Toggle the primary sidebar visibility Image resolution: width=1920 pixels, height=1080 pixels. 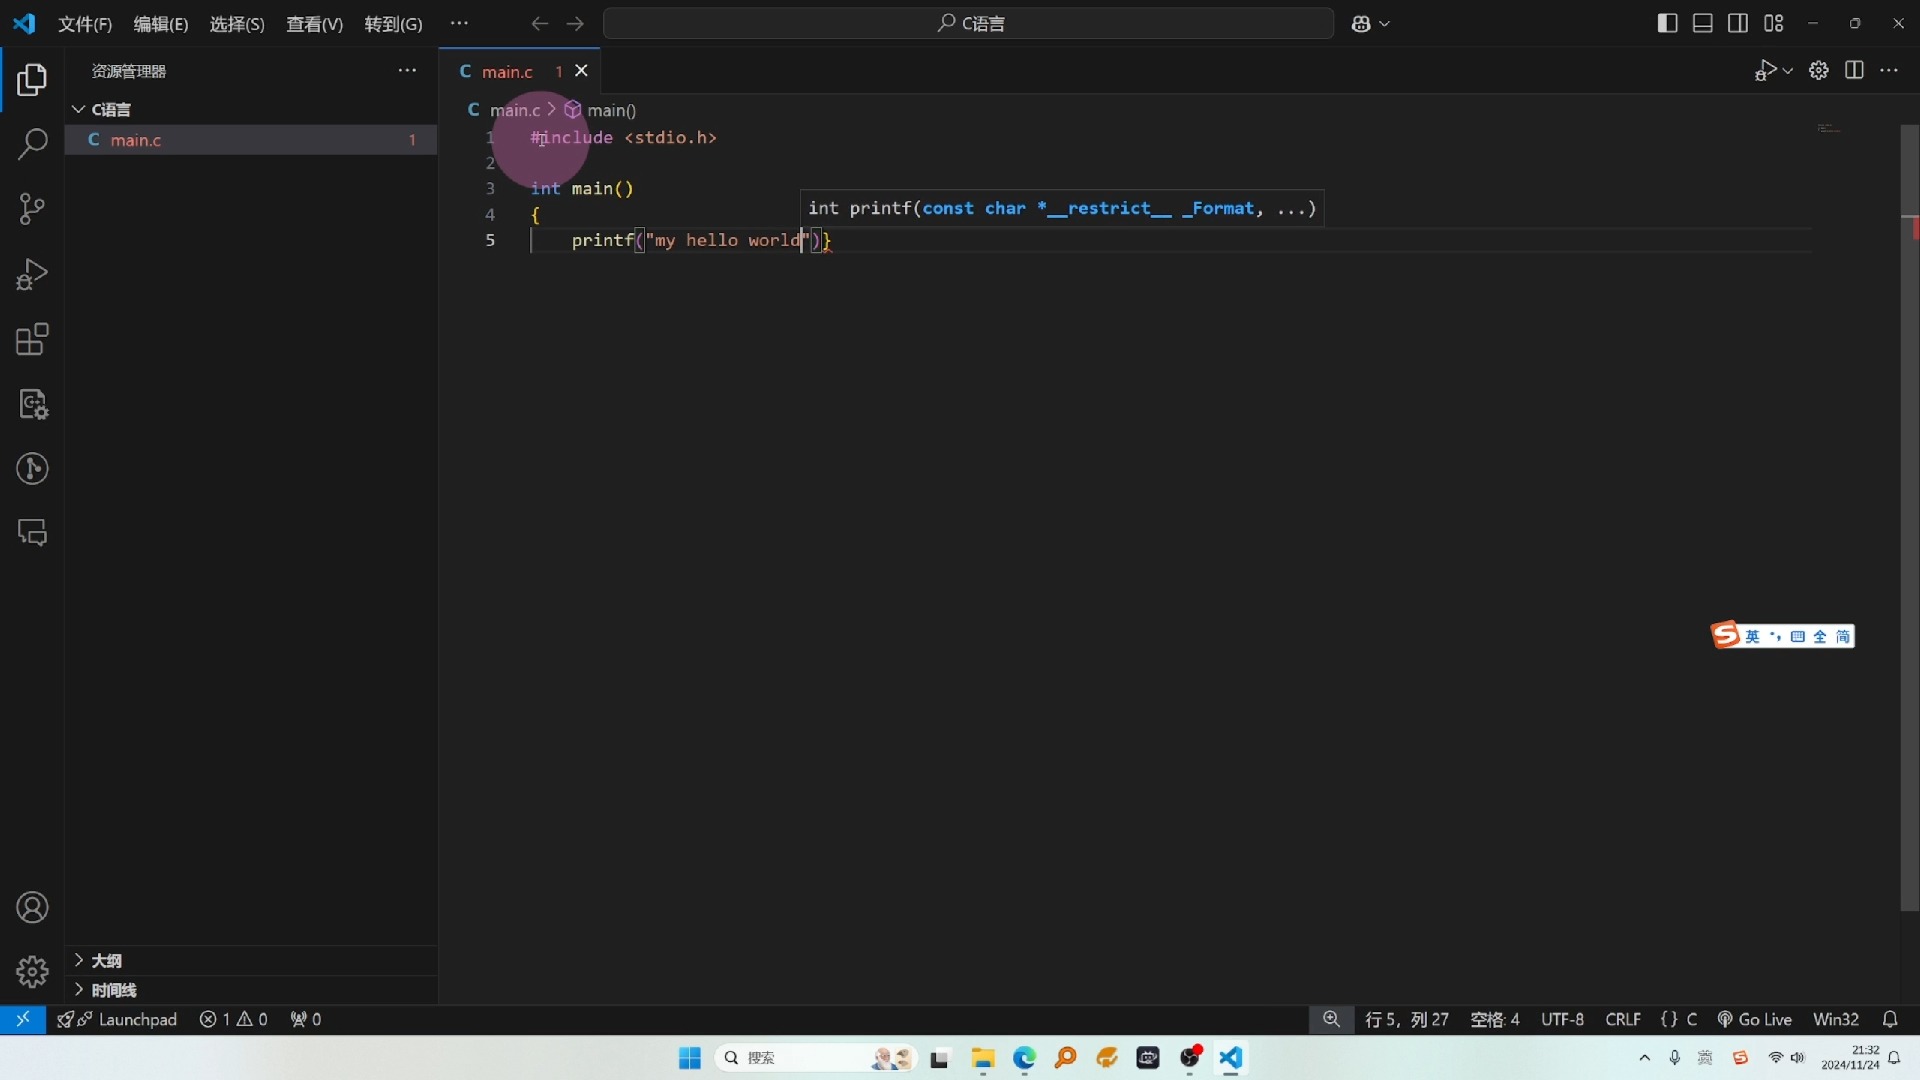[x=1667, y=23]
